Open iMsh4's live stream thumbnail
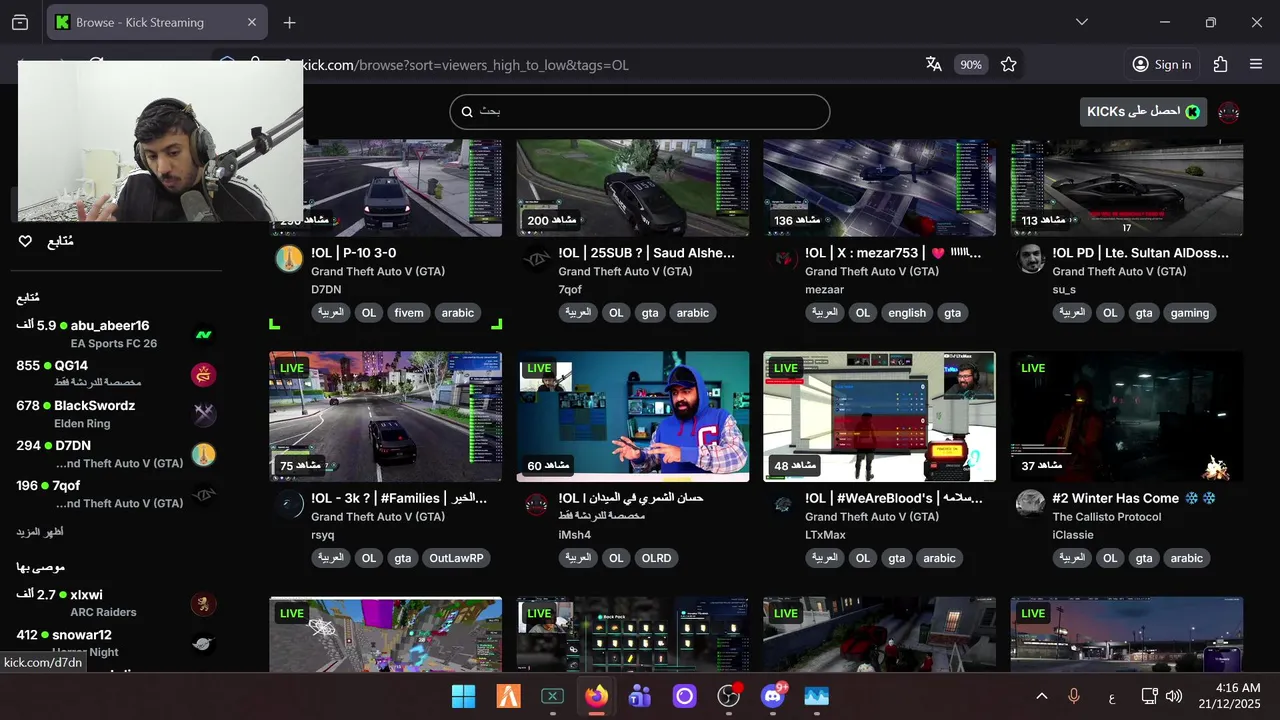 (632, 416)
